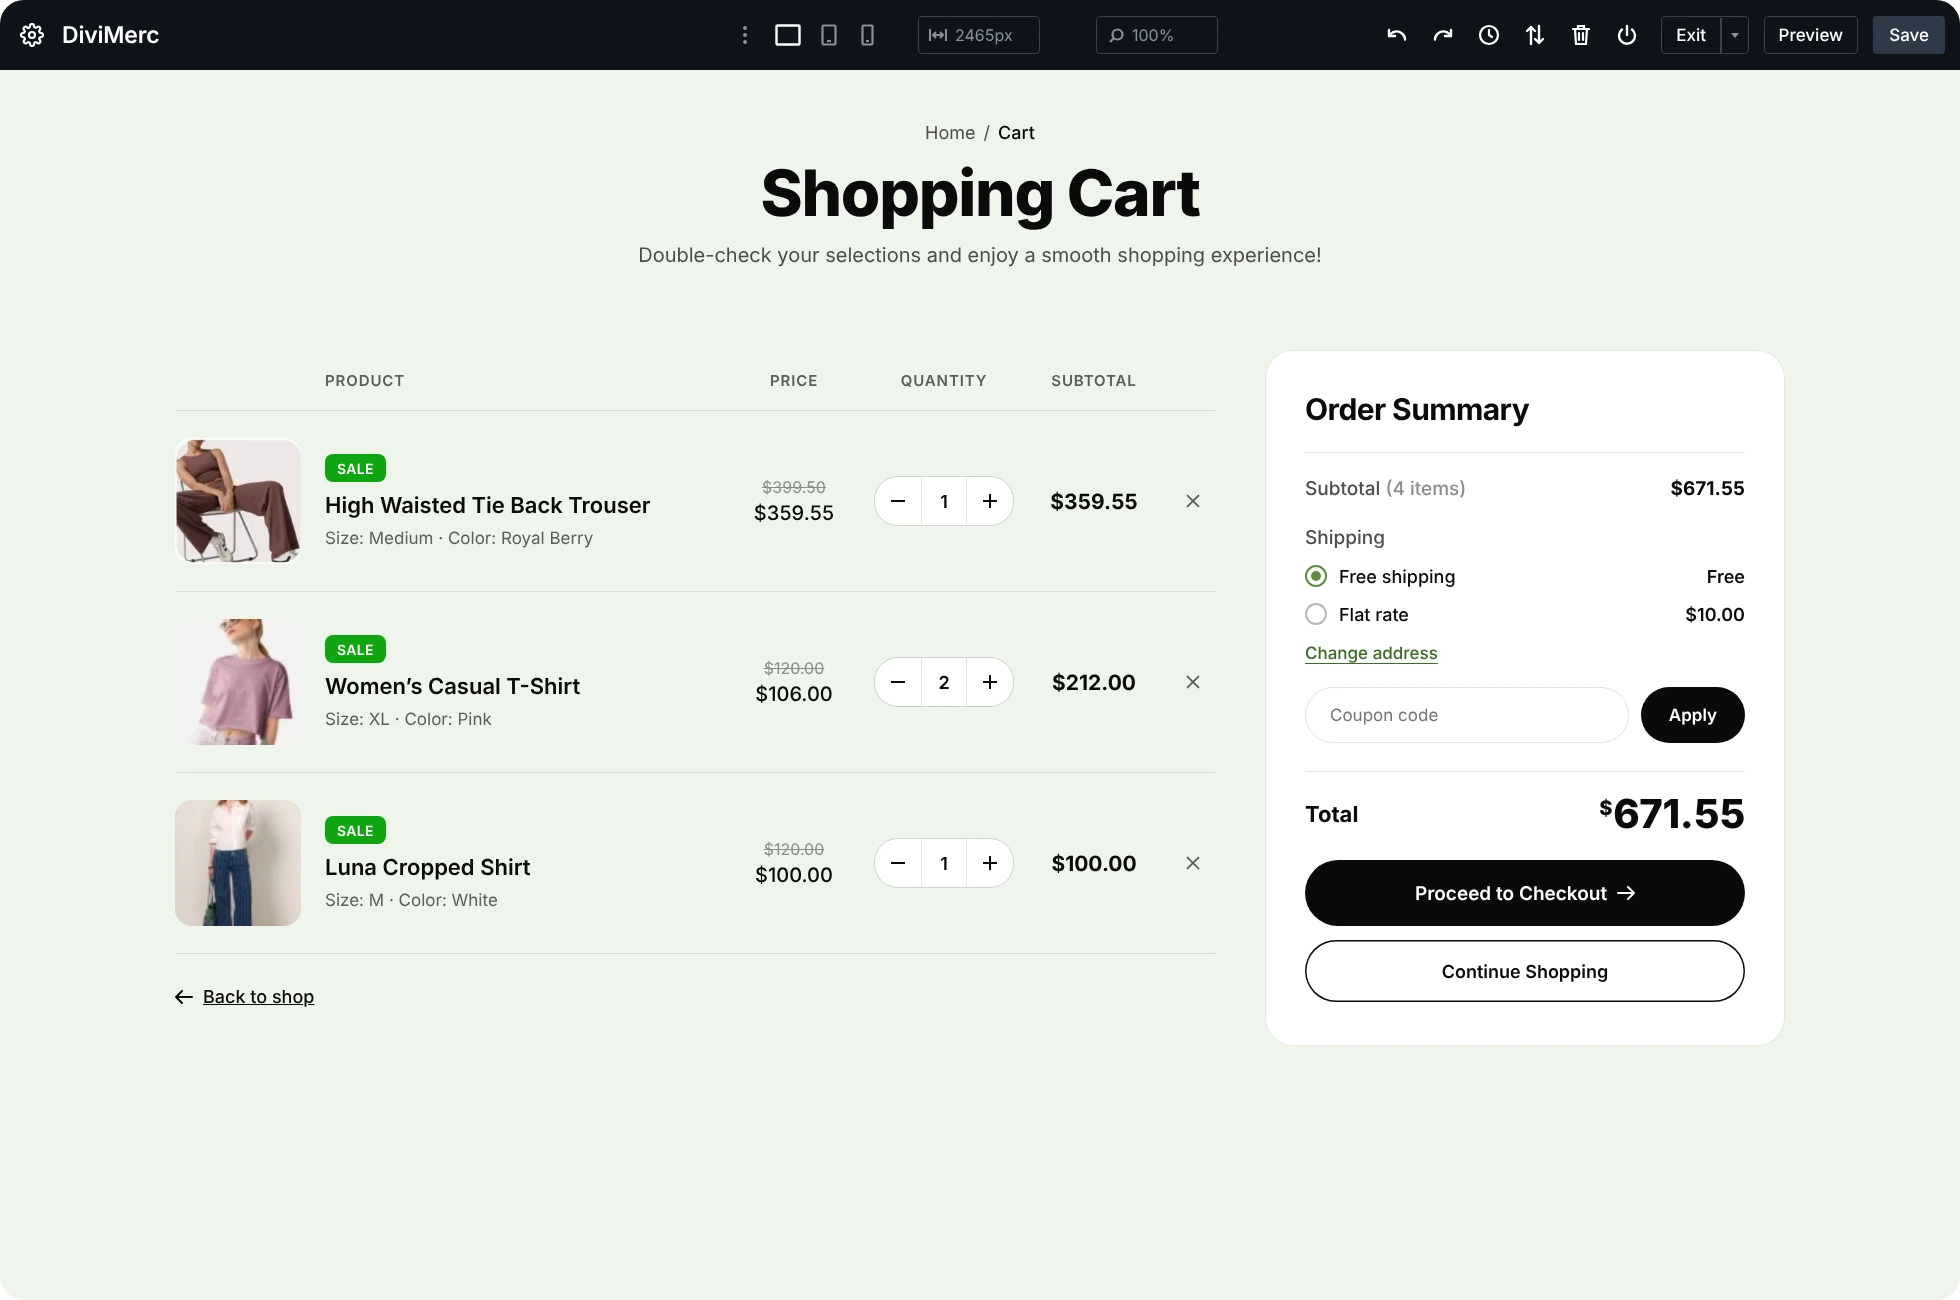Screen dimensions: 1960x1300
Task: Click the Preview button
Action: pyautogui.click(x=1810, y=35)
